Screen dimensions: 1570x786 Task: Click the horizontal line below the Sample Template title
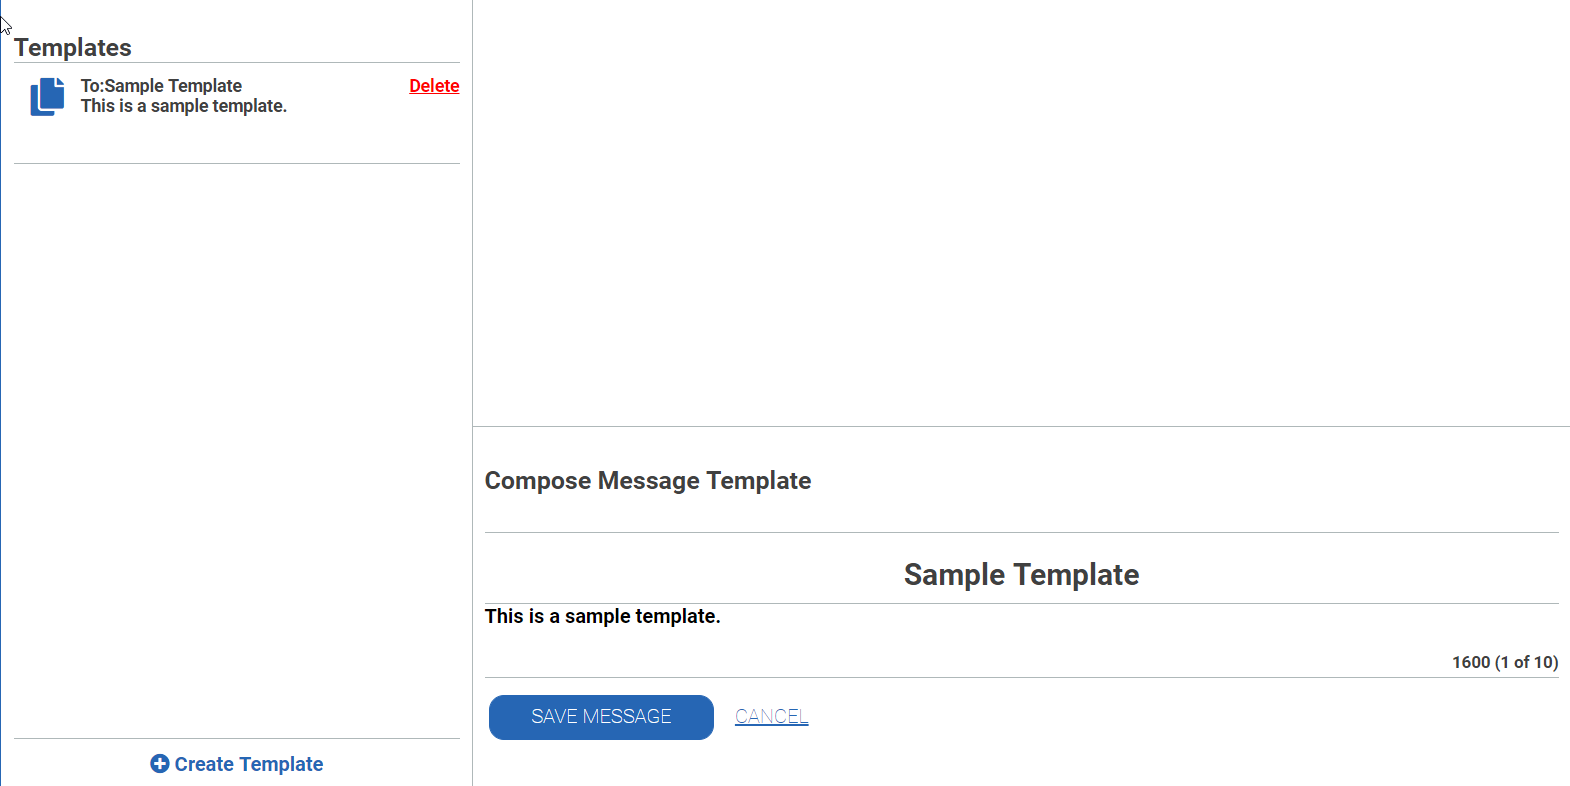tap(1021, 604)
